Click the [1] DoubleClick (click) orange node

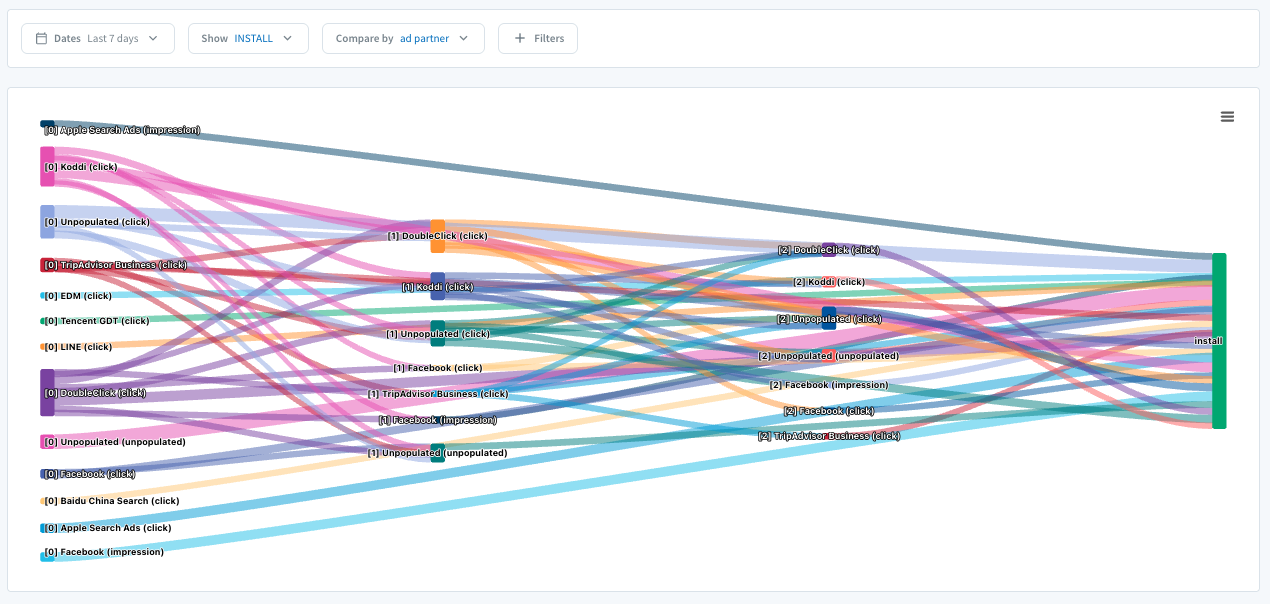click(438, 236)
